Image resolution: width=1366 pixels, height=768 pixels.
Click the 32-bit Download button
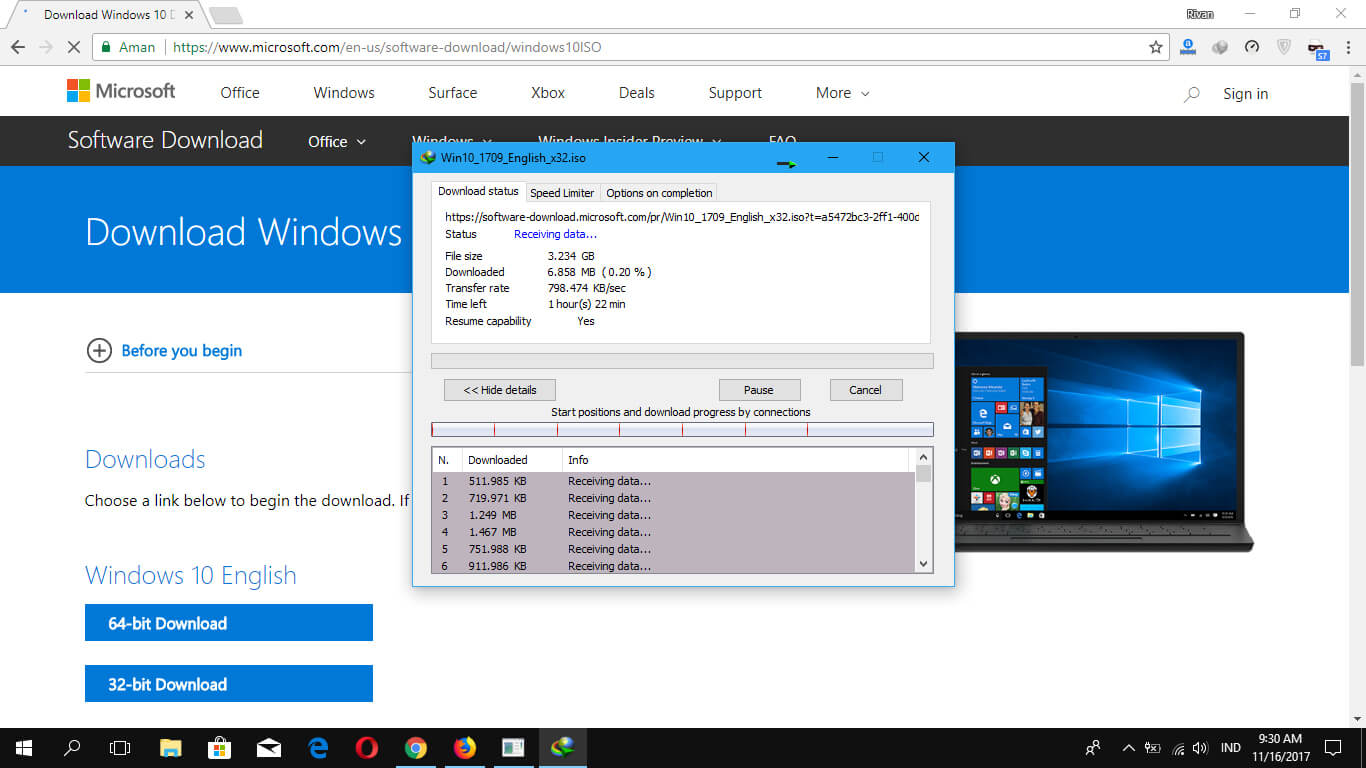(229, 684)
